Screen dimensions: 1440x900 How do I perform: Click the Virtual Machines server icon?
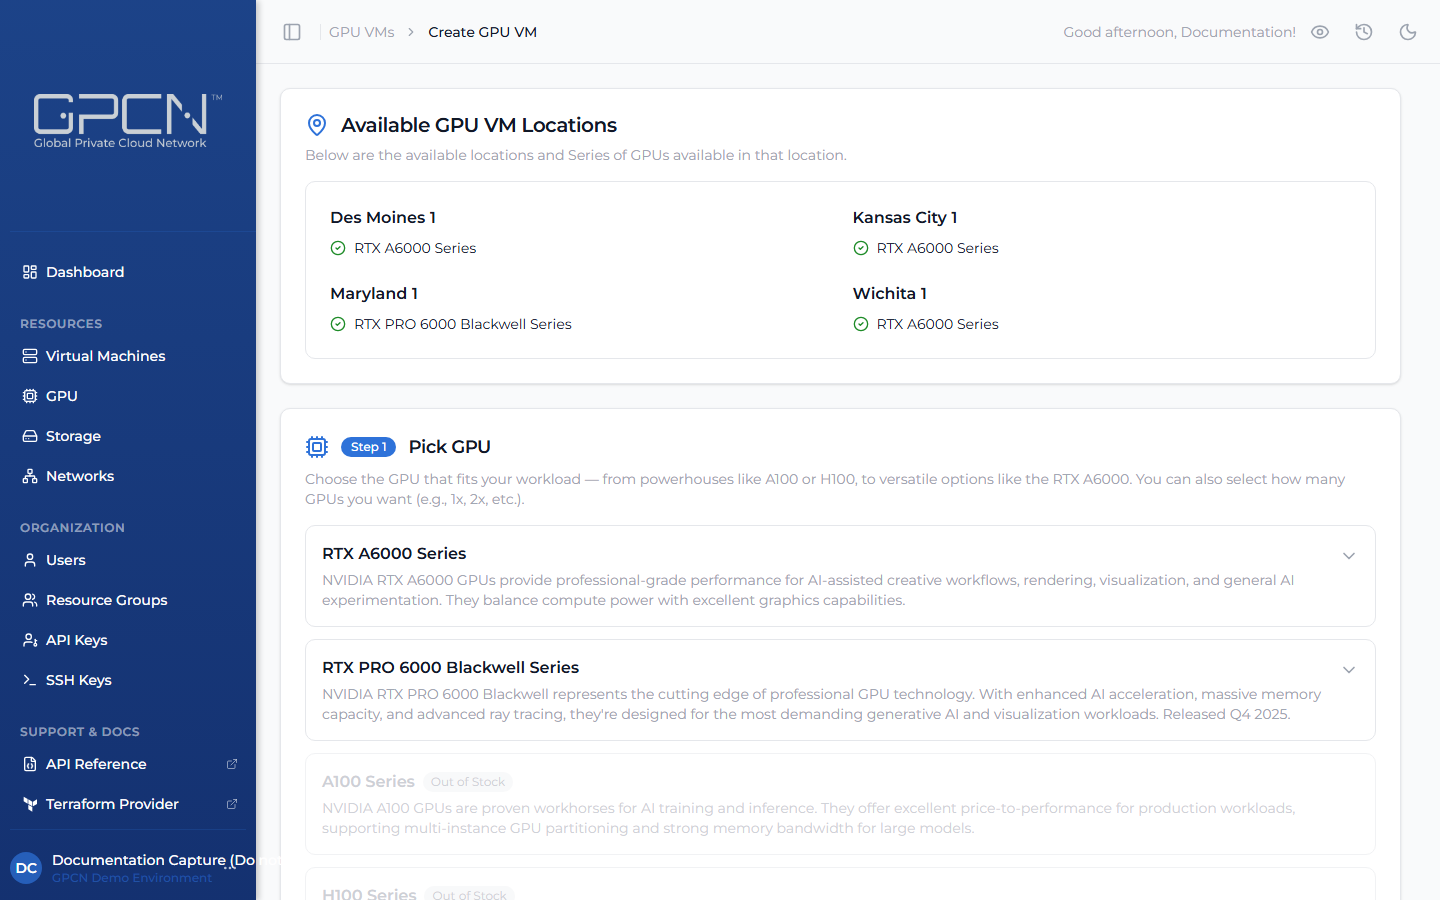coord(30,356)
